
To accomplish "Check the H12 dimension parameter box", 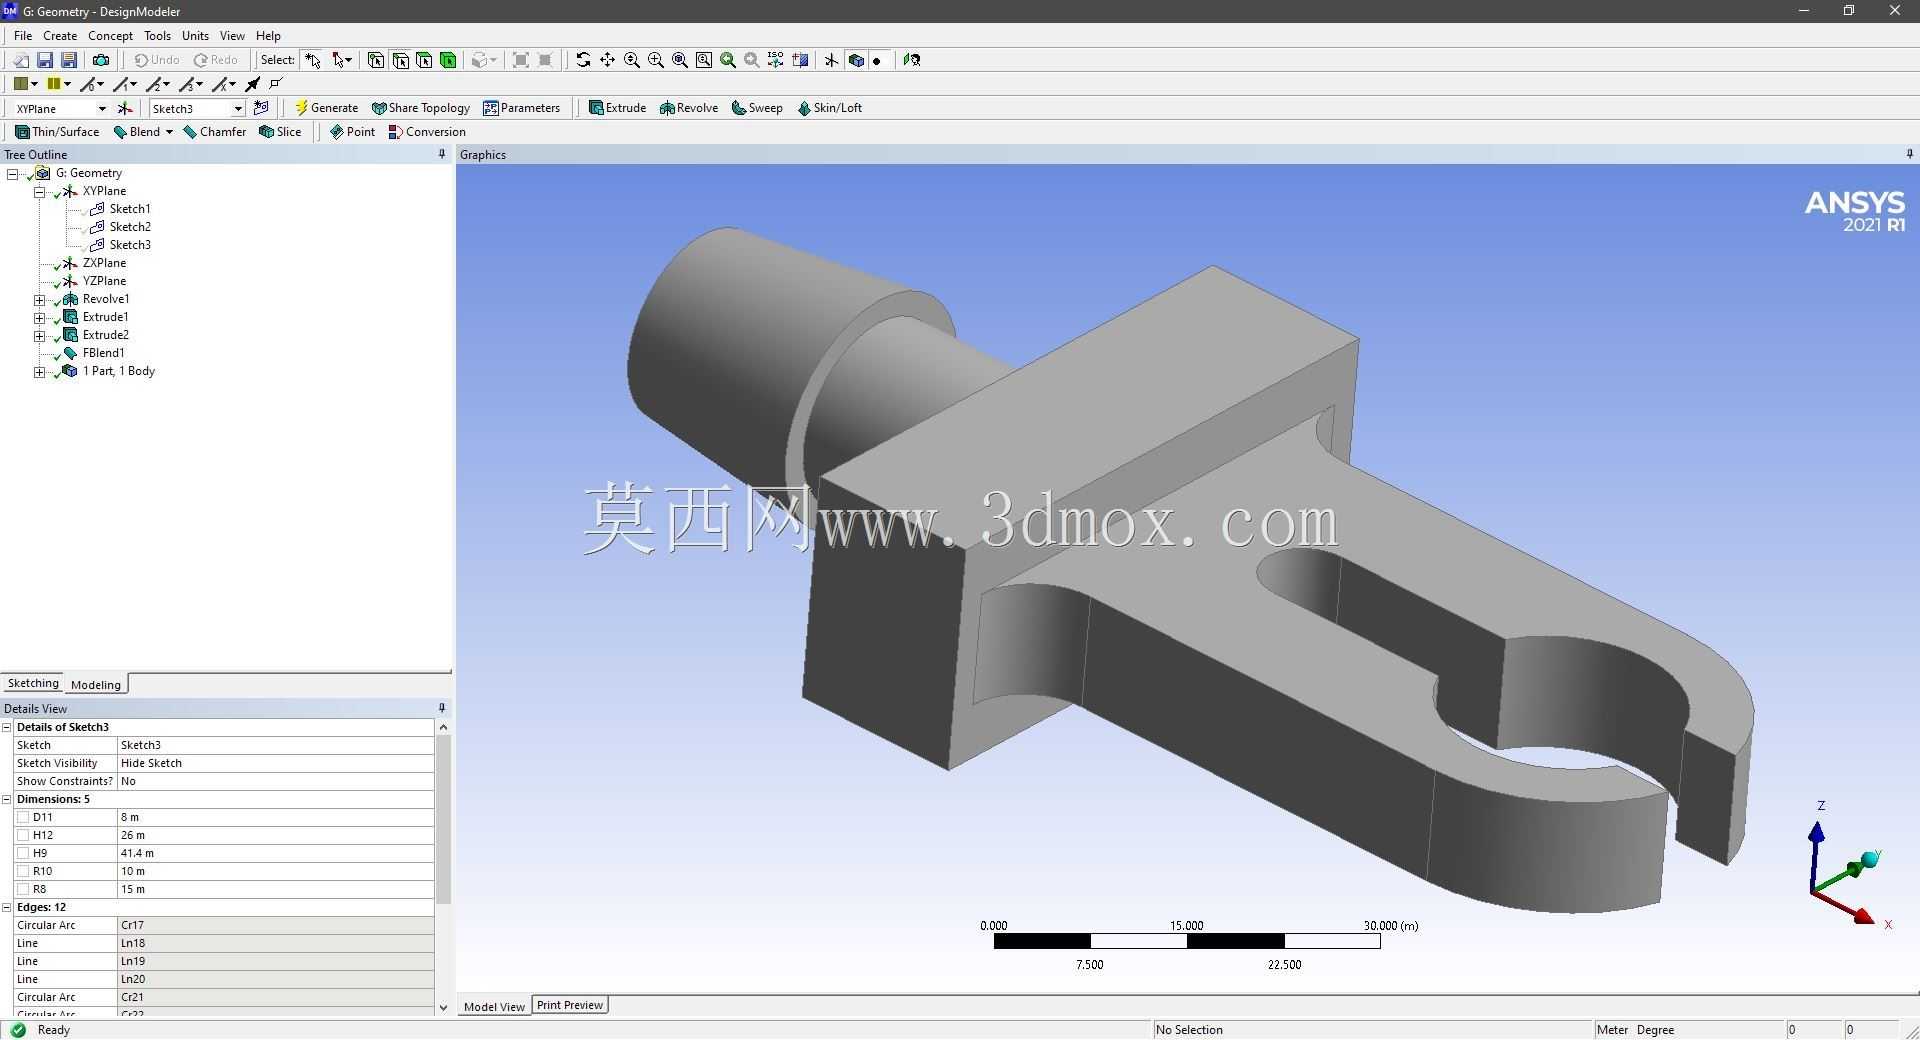I will [23, 835].
